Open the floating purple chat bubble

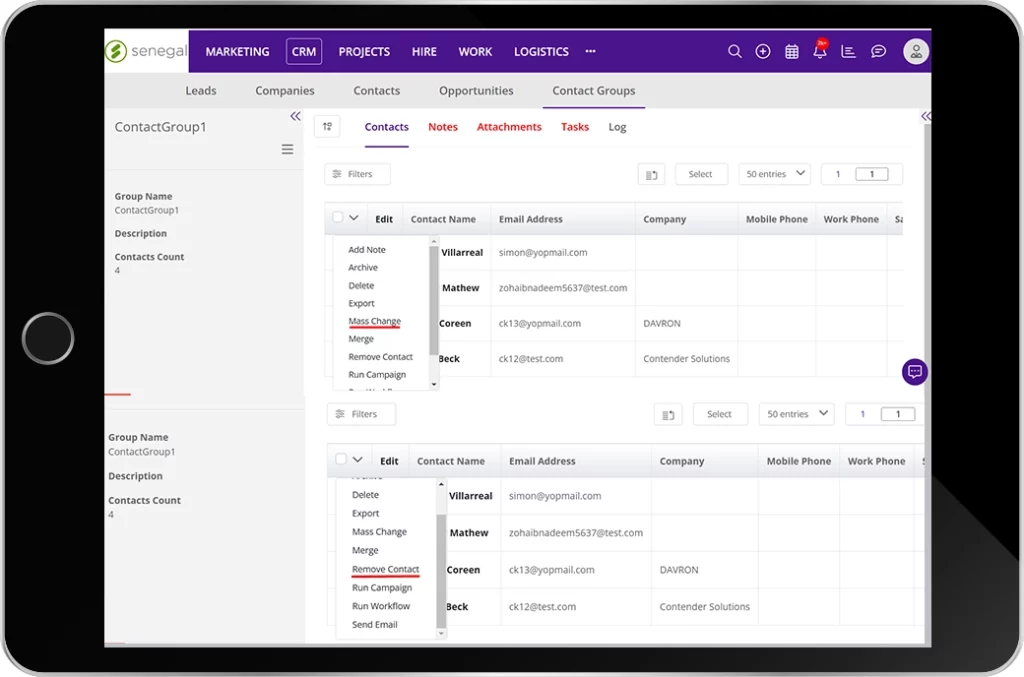coord(914,372)
